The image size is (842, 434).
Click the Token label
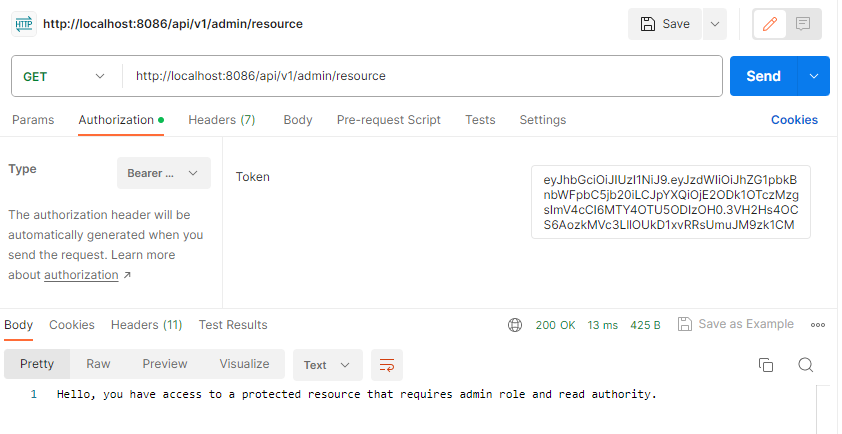point(252,177)
